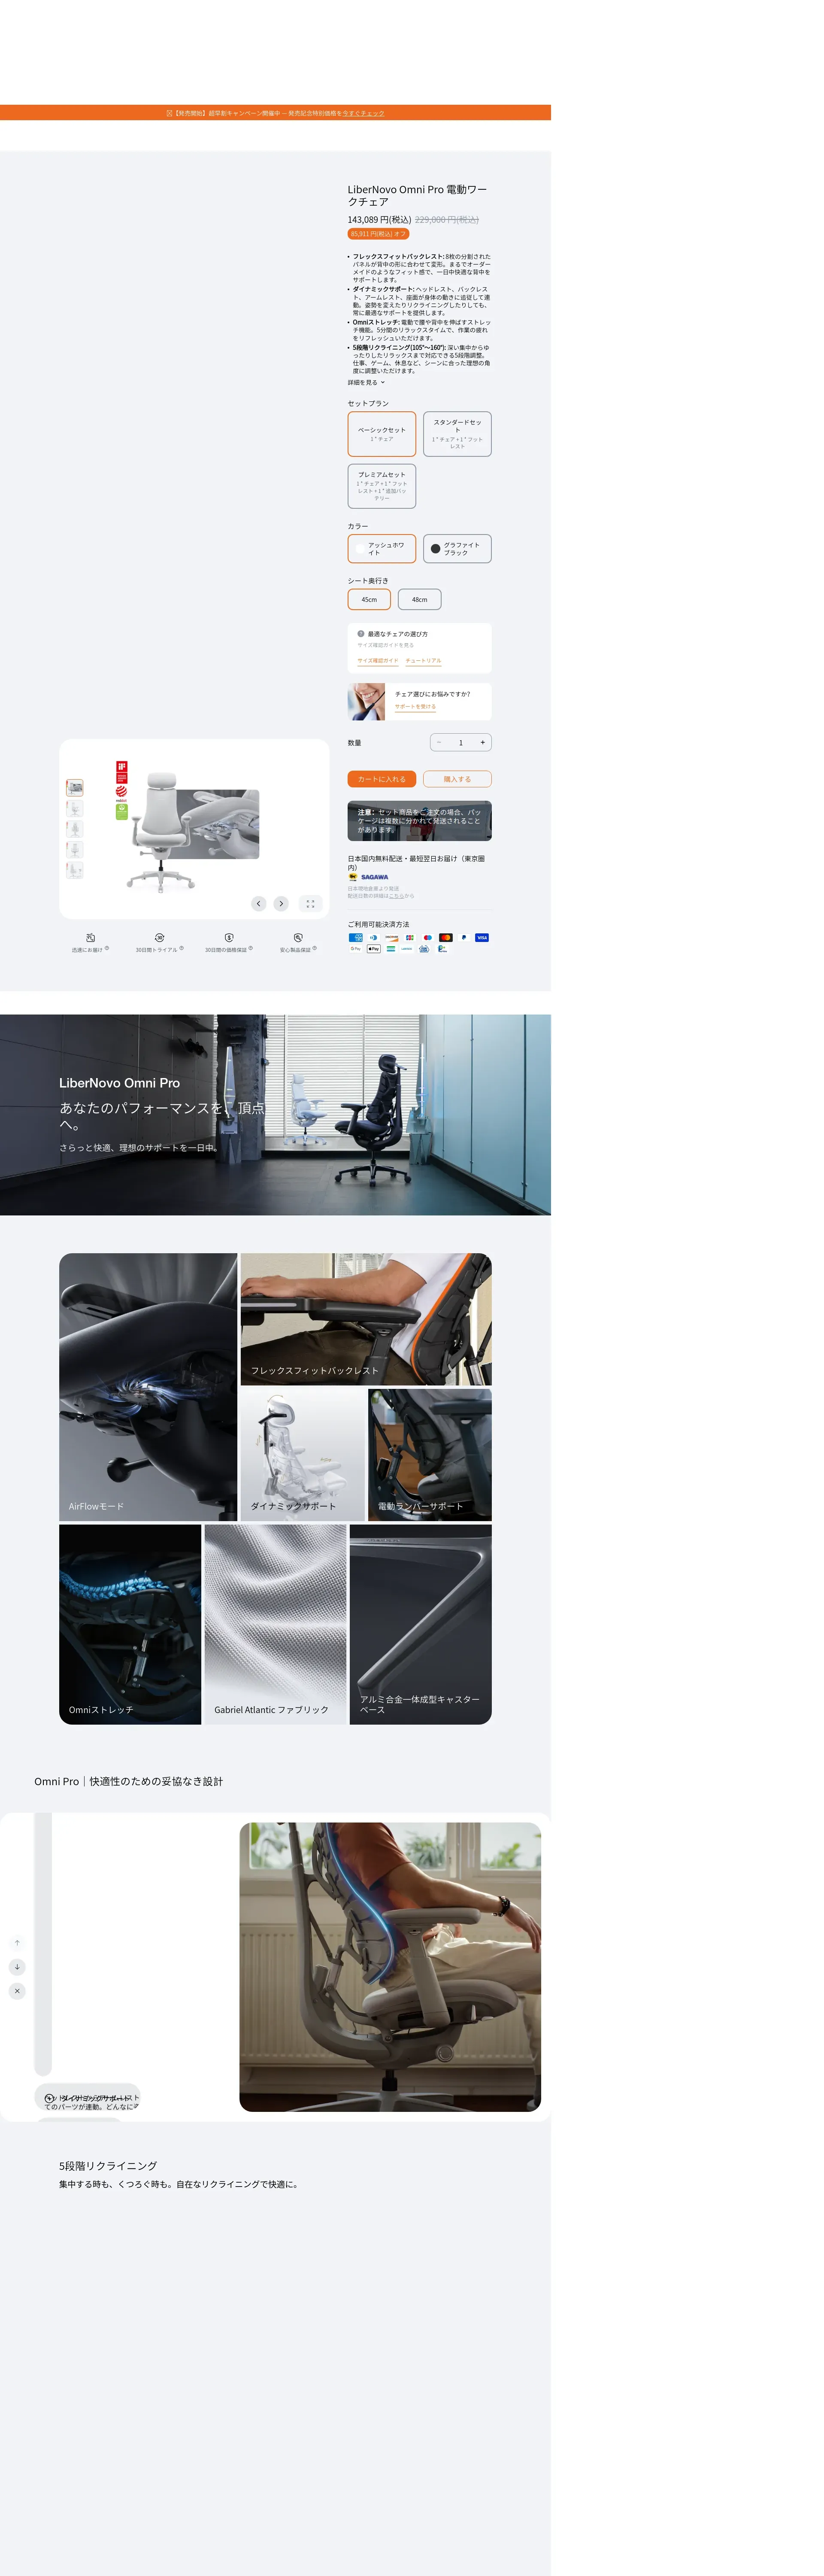Image resolution: width=824 pixels, height=2576 pixels.
Task: Click the JCB payment icon
Action: 410,938
